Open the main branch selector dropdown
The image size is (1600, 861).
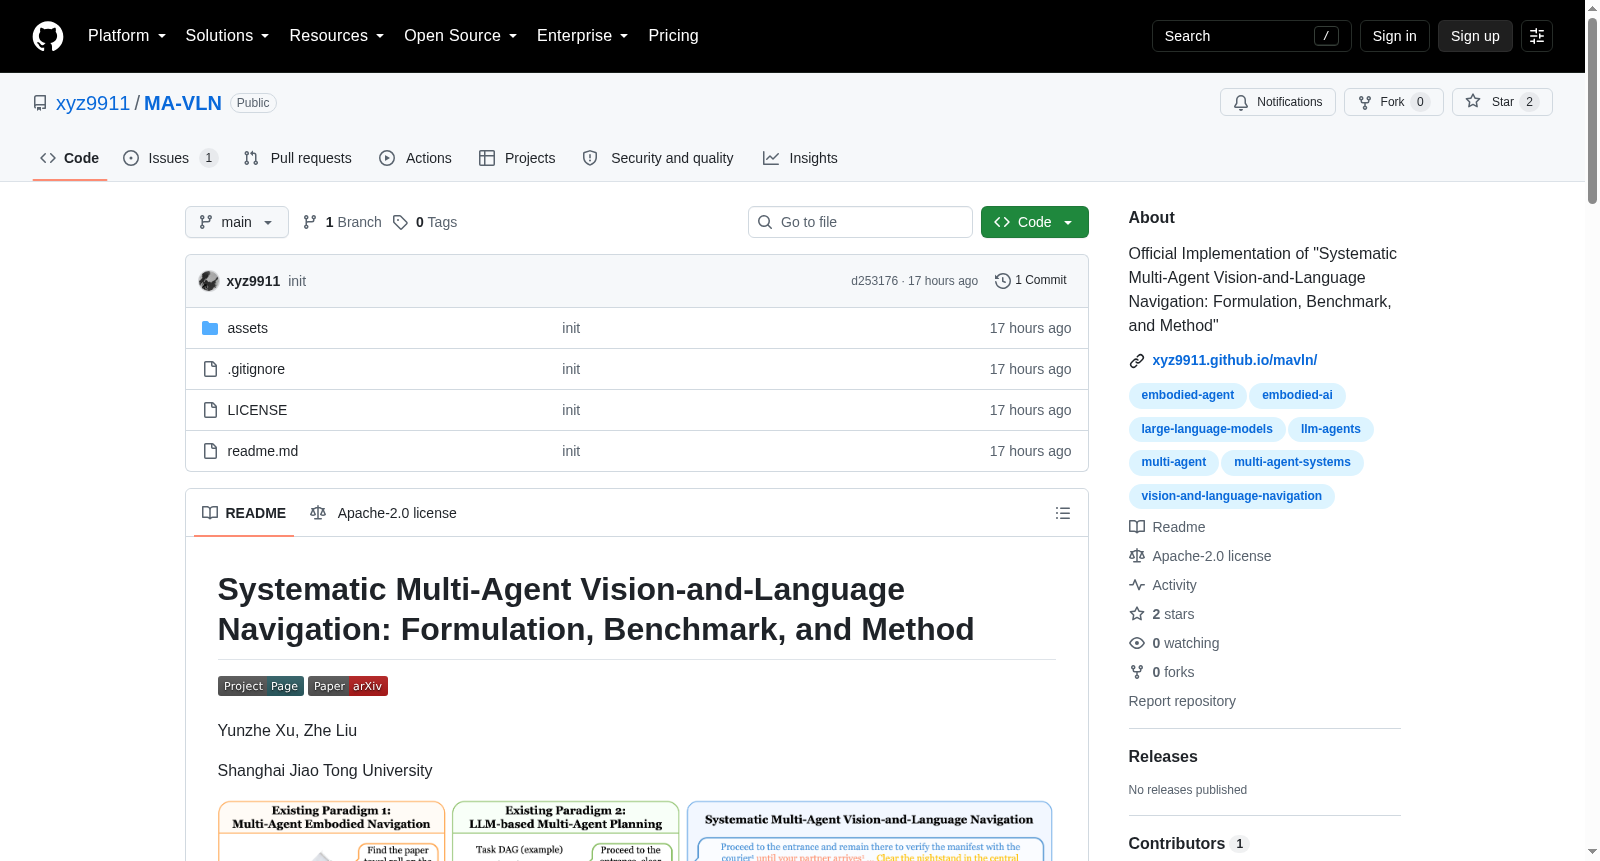click(237, 222)
